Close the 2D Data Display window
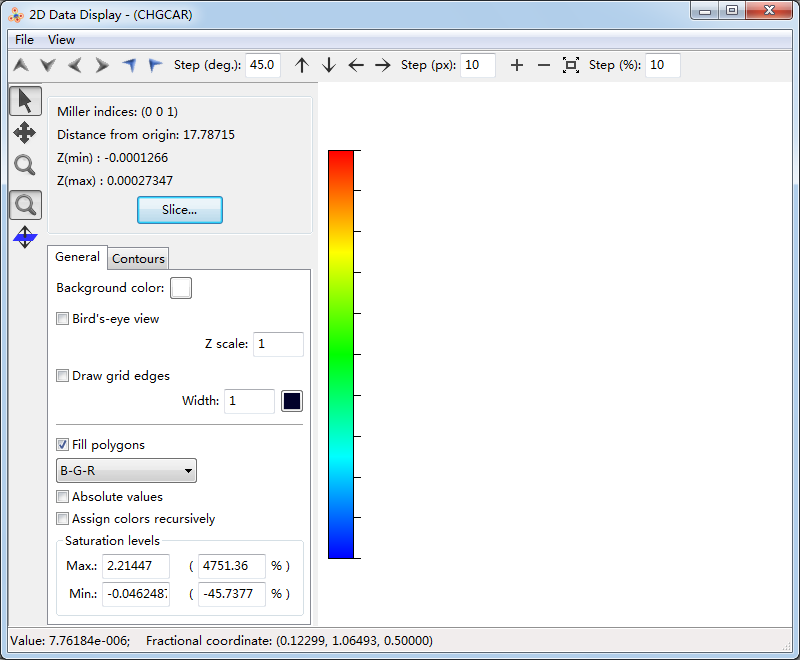Viewport: 800px width, 660px height. (769, 11)
